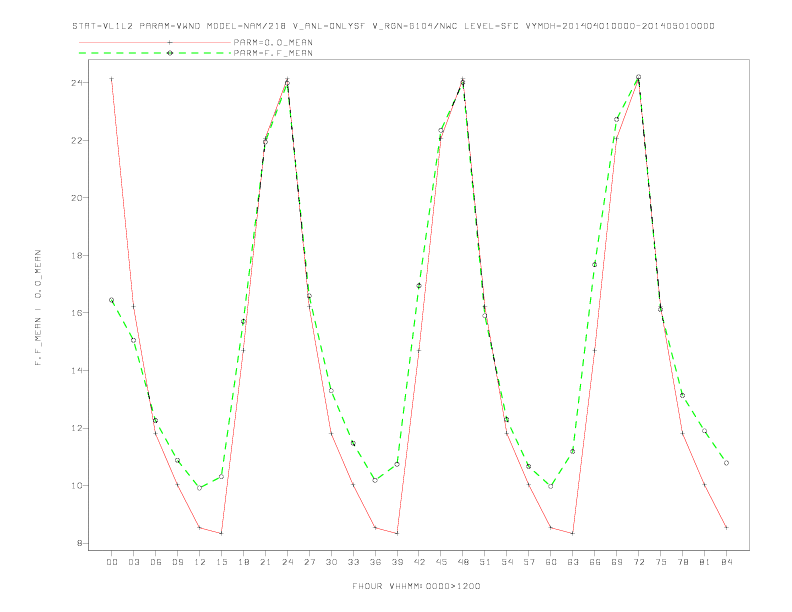This screenshot has height=612, width=792.
Task: Click the x-axis tick label 00
Action: click(112, 562)
